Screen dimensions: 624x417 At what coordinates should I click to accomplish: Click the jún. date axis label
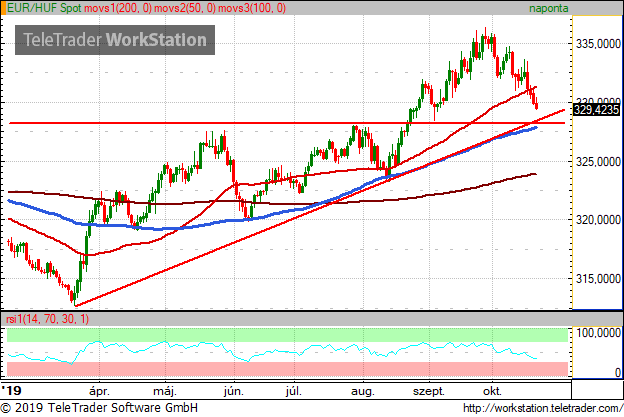pyautogui.click(x=234, y=391)
